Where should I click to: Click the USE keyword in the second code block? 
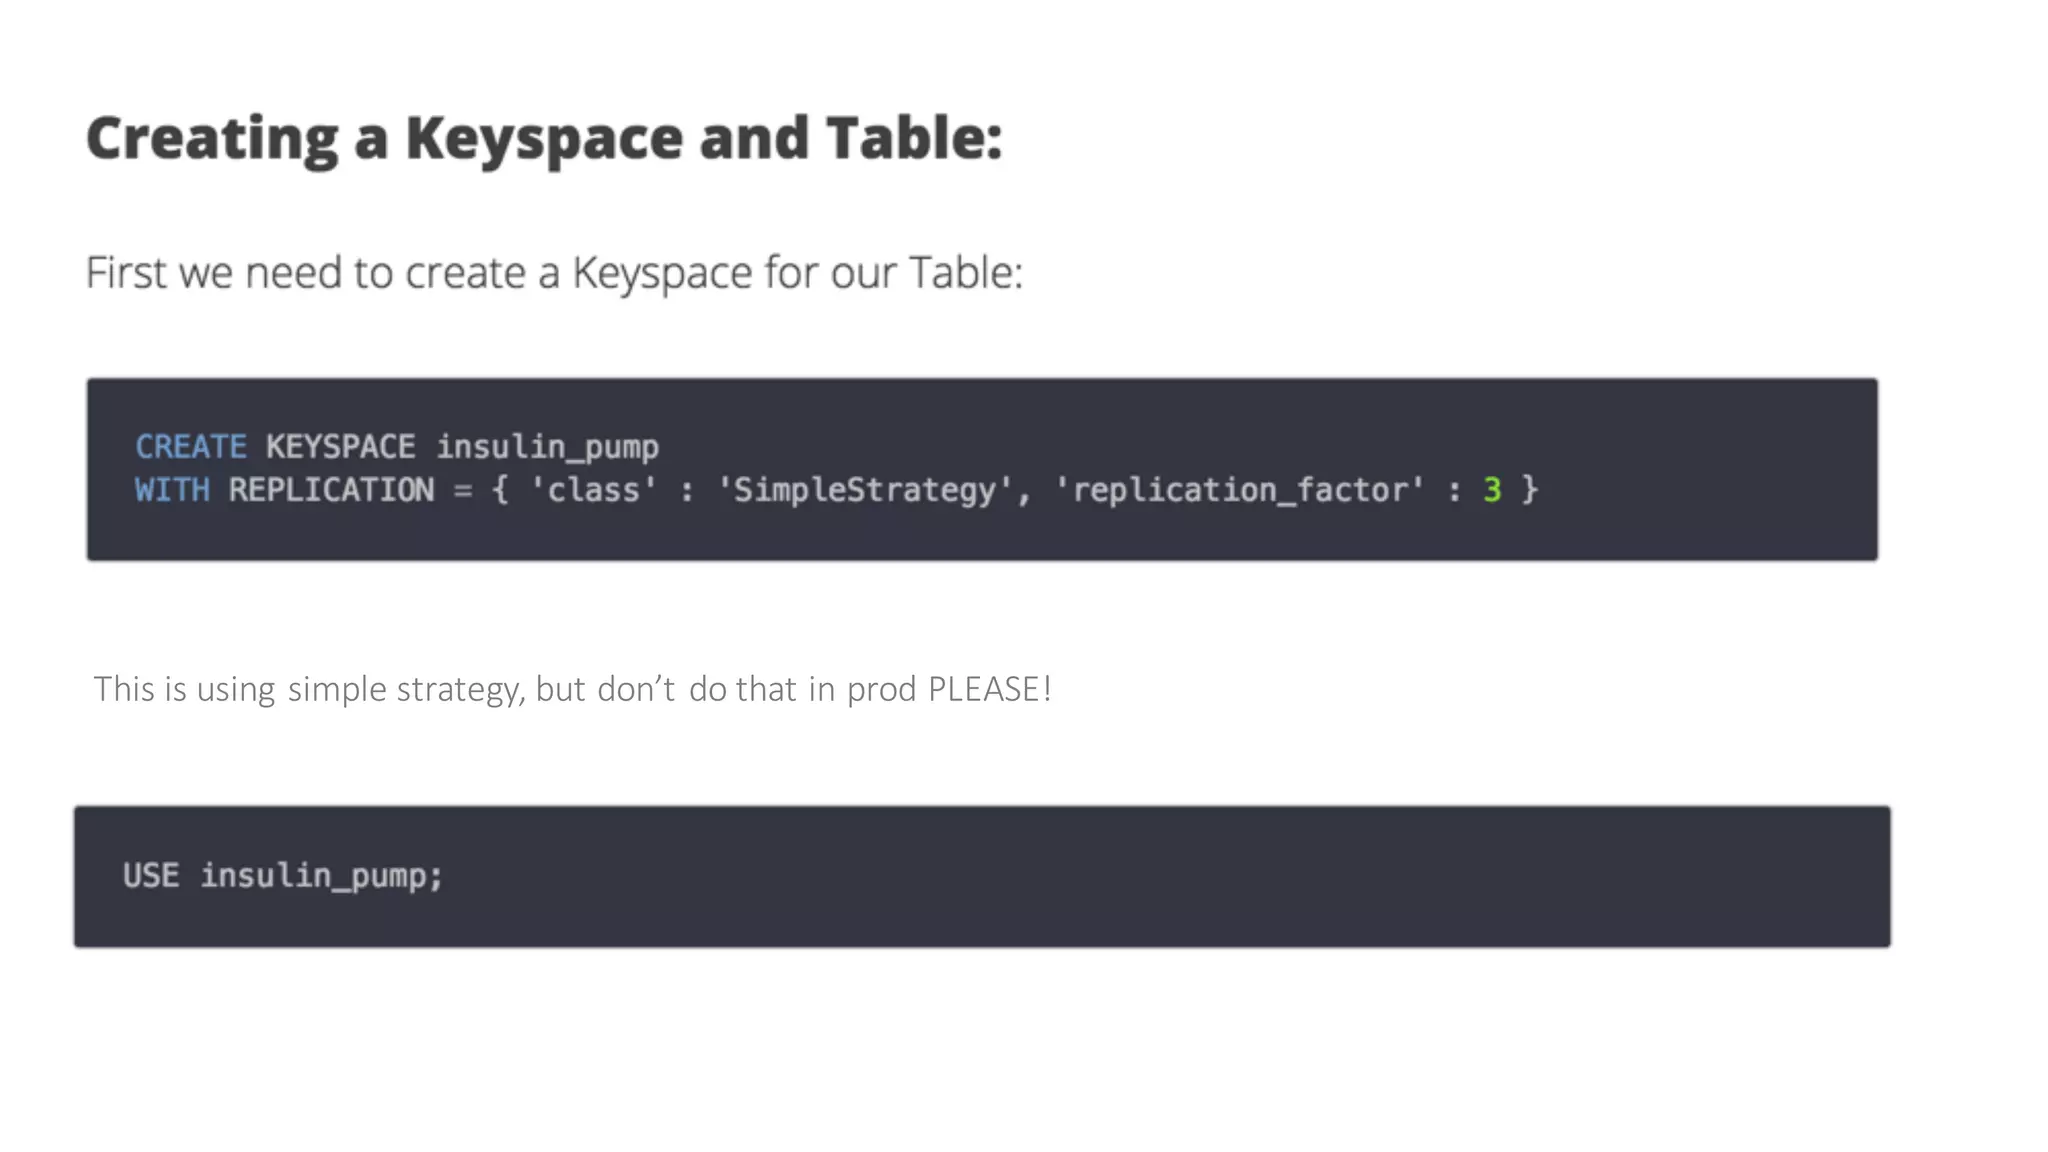point(151,876)
